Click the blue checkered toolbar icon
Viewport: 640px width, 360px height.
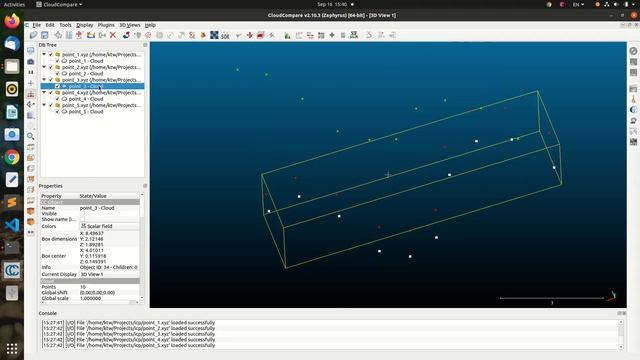[214, 35]
